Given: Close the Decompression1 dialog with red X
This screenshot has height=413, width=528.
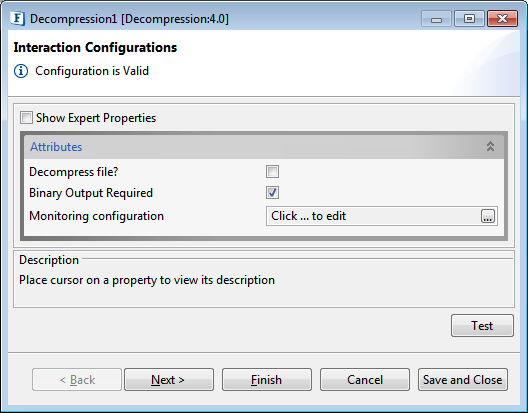Looking at the screenshot, I should coord(502,19).
